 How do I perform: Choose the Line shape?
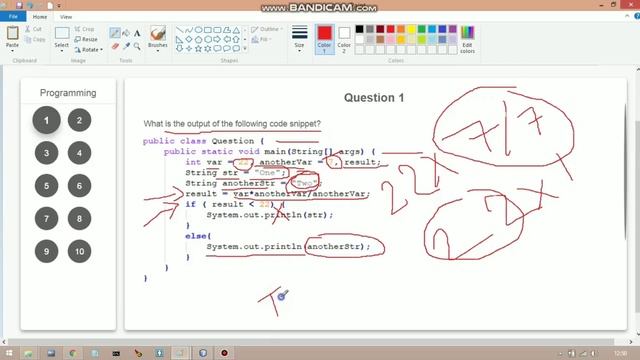179,30
